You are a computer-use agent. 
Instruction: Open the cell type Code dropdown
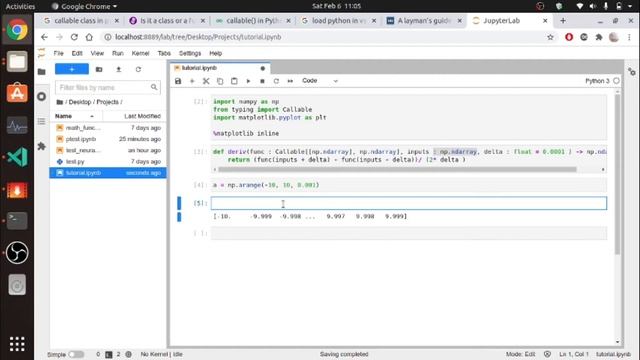(x=320, y=81)
